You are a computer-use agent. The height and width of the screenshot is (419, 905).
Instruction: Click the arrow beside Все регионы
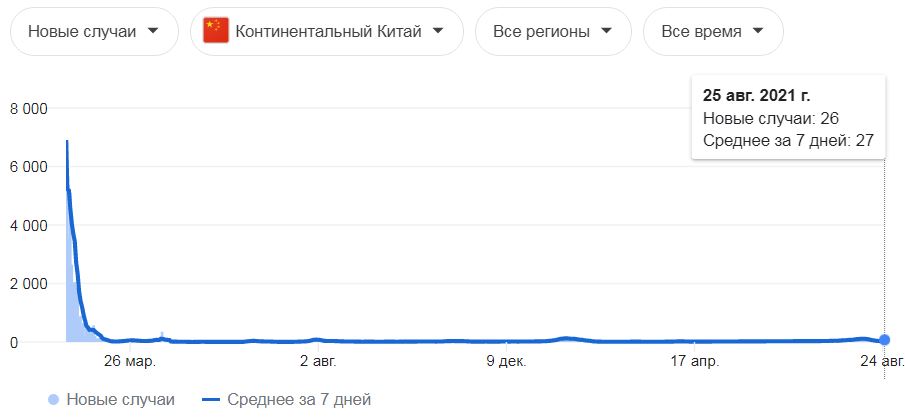coord(606,31)
